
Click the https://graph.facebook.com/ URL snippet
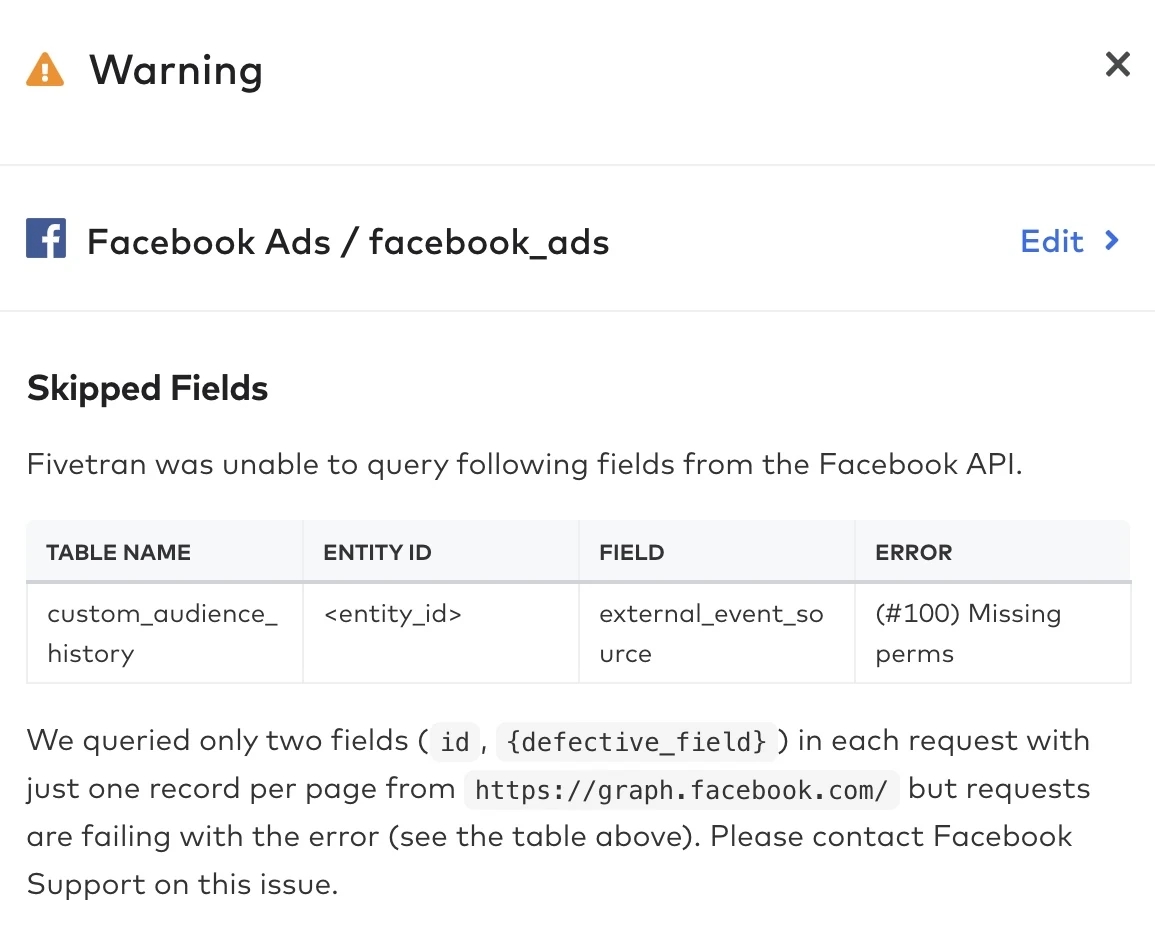pyautogui.click(x=682, y=790)
